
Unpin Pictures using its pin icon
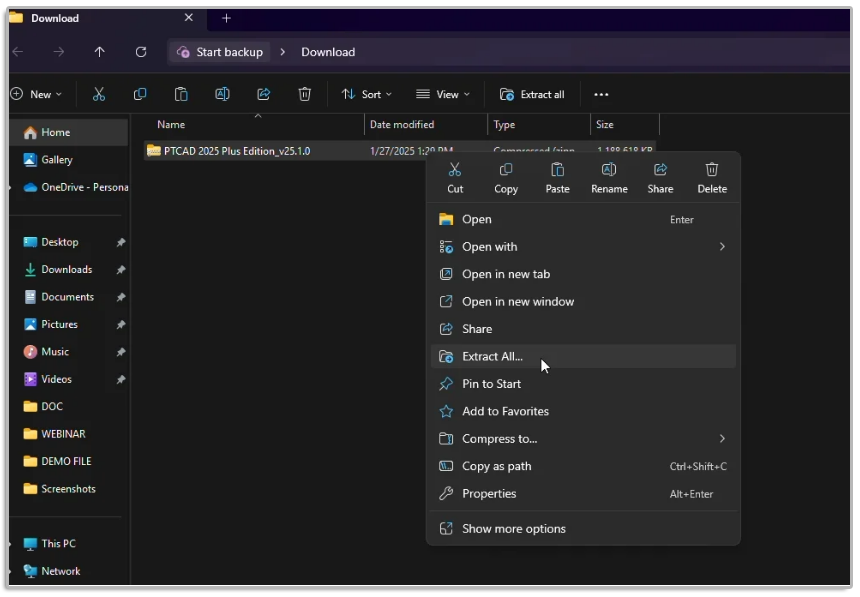(x=121, y=325)
